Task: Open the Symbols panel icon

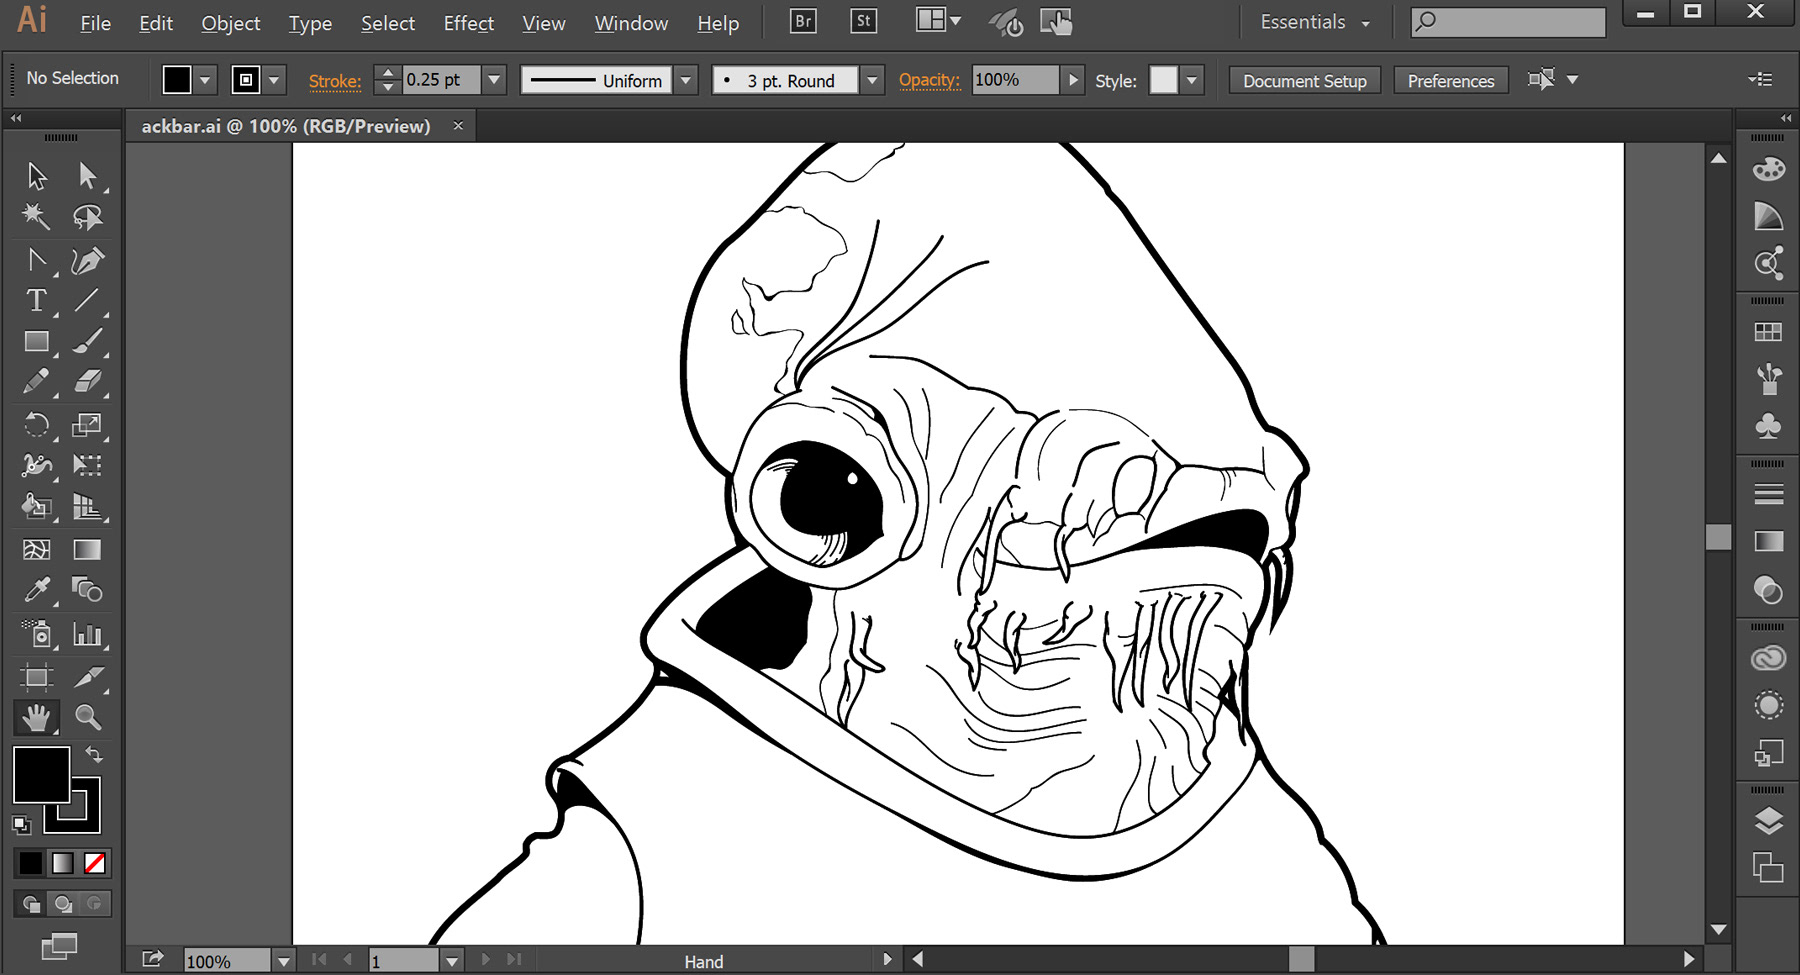Action: tap(1768, 426)
